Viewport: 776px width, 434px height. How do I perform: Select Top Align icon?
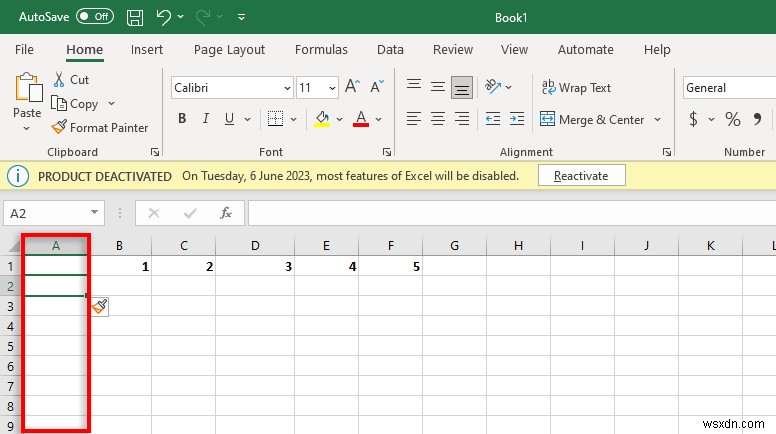(x=414, y=87)
